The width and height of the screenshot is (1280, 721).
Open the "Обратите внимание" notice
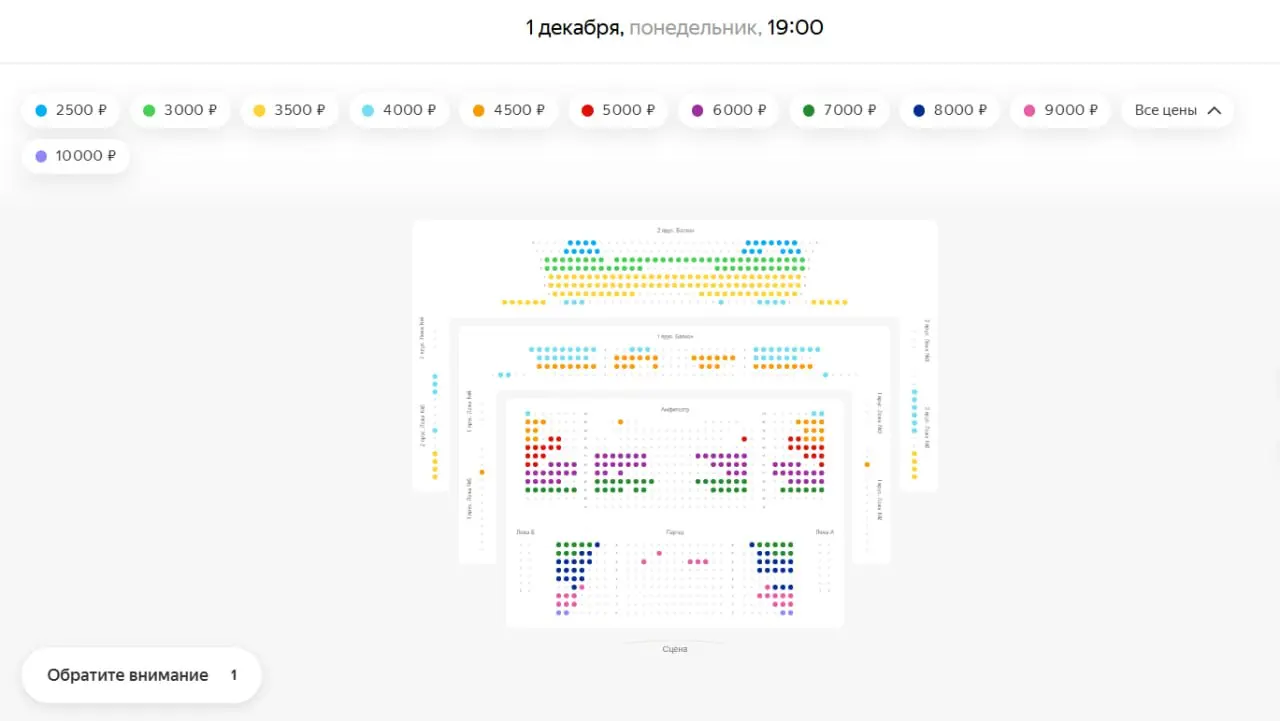tap(141, 675)
